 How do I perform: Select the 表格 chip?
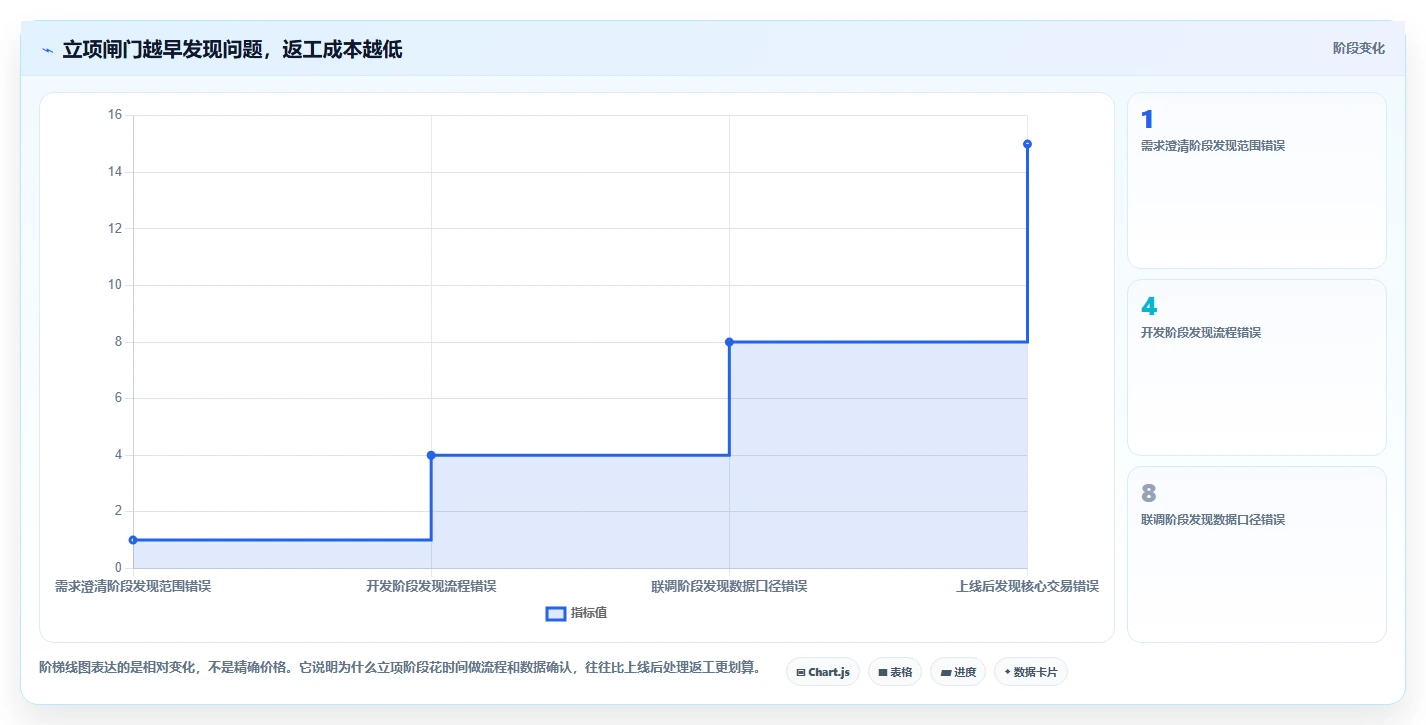click(895, 672)
